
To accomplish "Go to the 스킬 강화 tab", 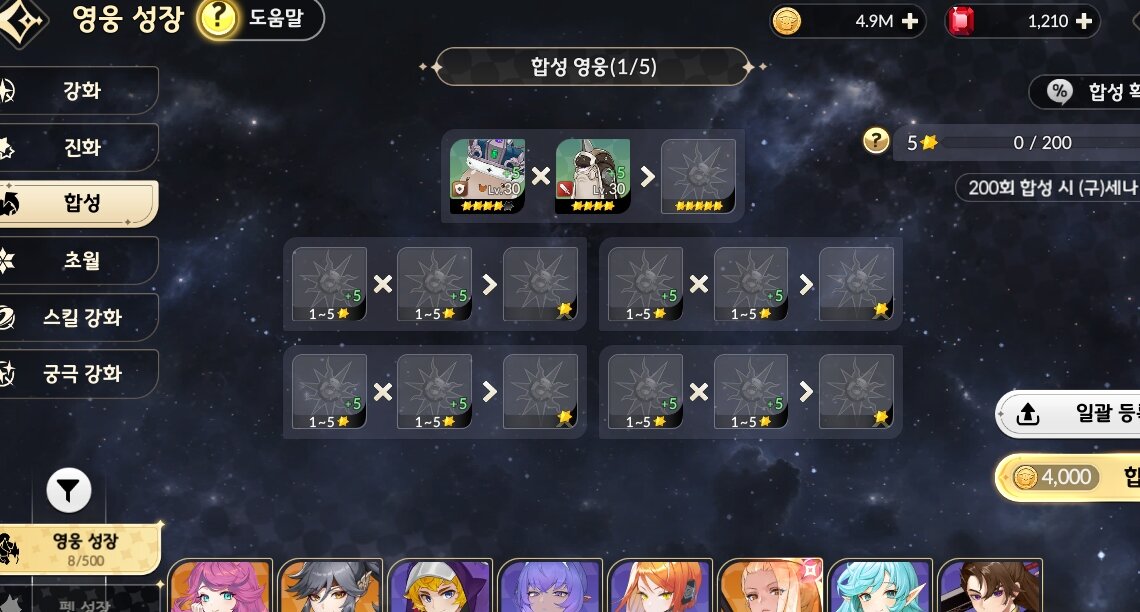I will [x=79, y=318].
